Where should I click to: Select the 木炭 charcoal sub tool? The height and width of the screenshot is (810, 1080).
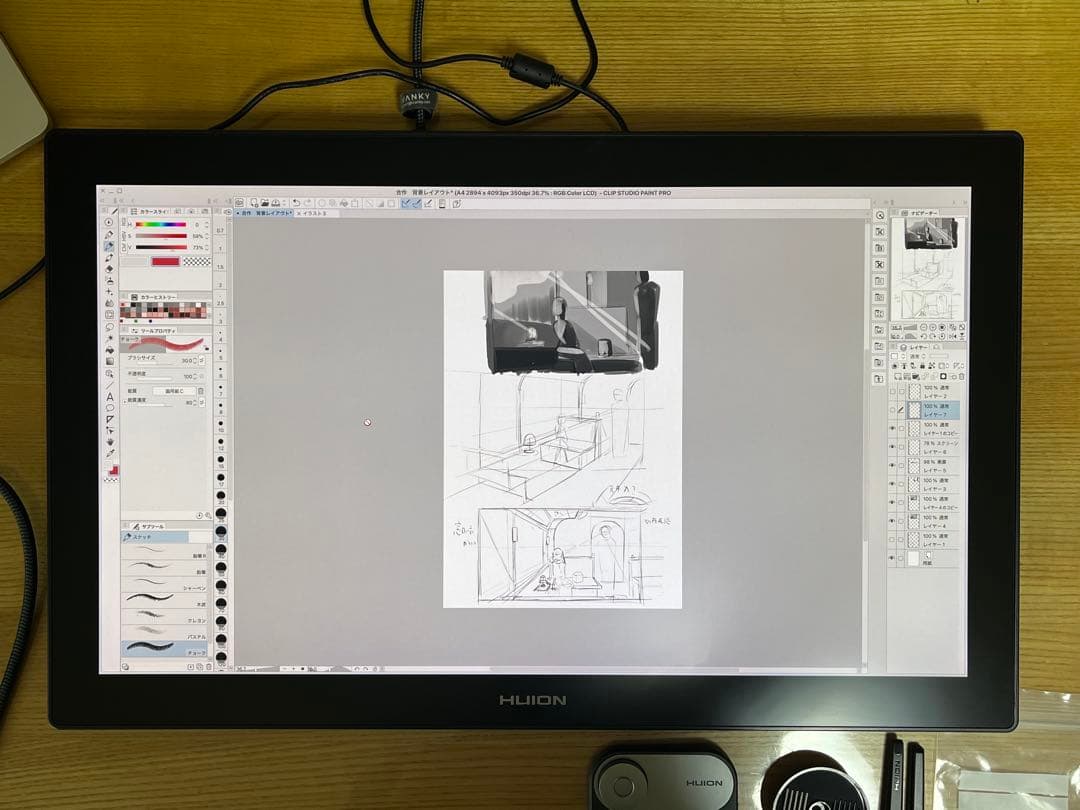(x=164, y=601)
